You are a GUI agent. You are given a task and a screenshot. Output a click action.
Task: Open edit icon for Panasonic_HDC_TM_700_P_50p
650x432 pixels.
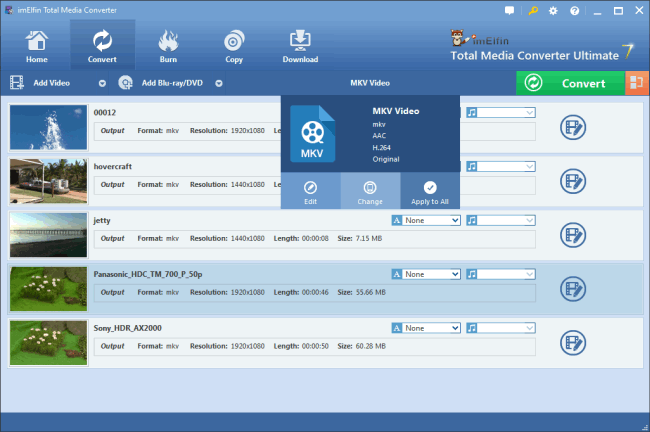pos(573,289)
